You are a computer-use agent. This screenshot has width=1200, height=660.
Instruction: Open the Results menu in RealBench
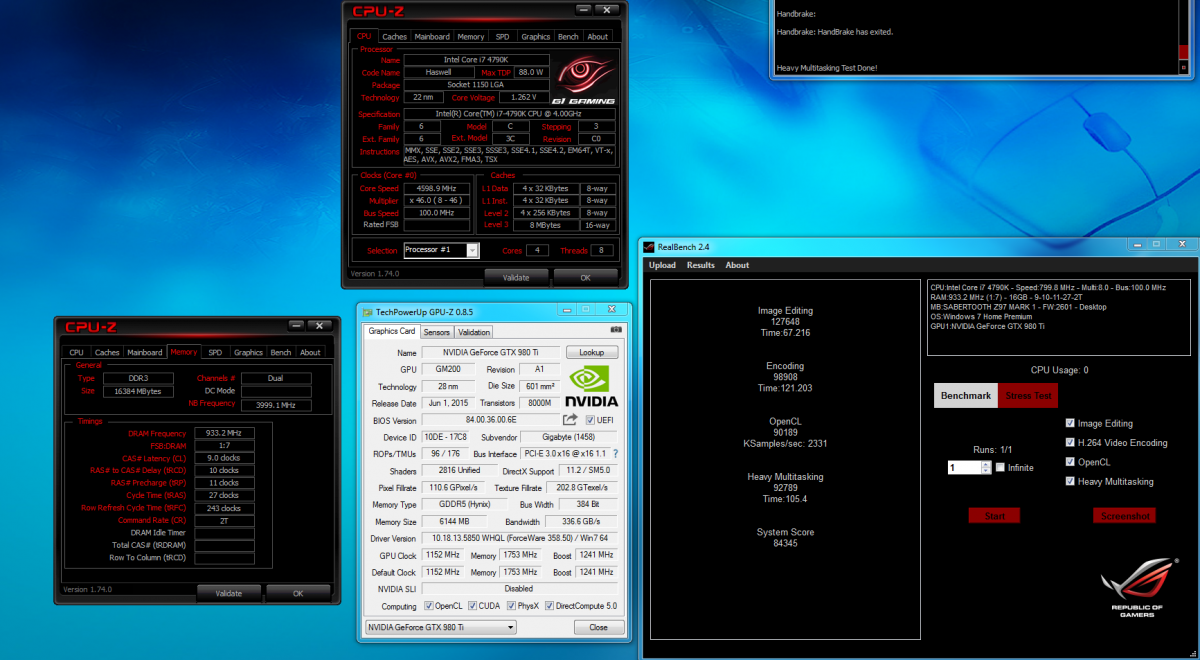tap(701, 265)
